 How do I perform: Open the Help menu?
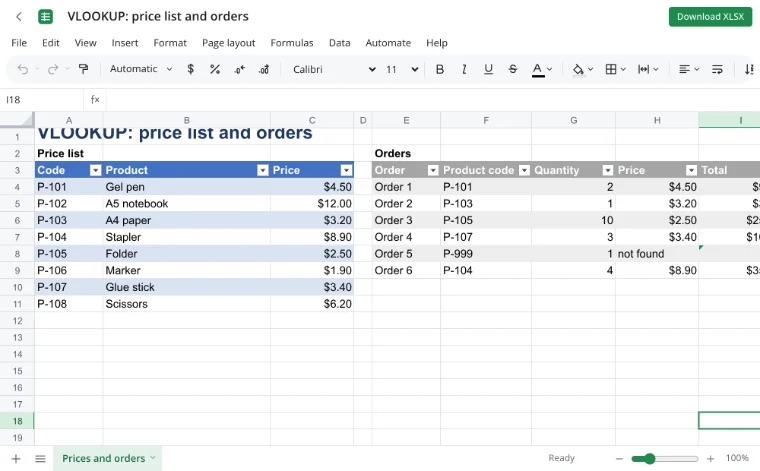(437, 43)
